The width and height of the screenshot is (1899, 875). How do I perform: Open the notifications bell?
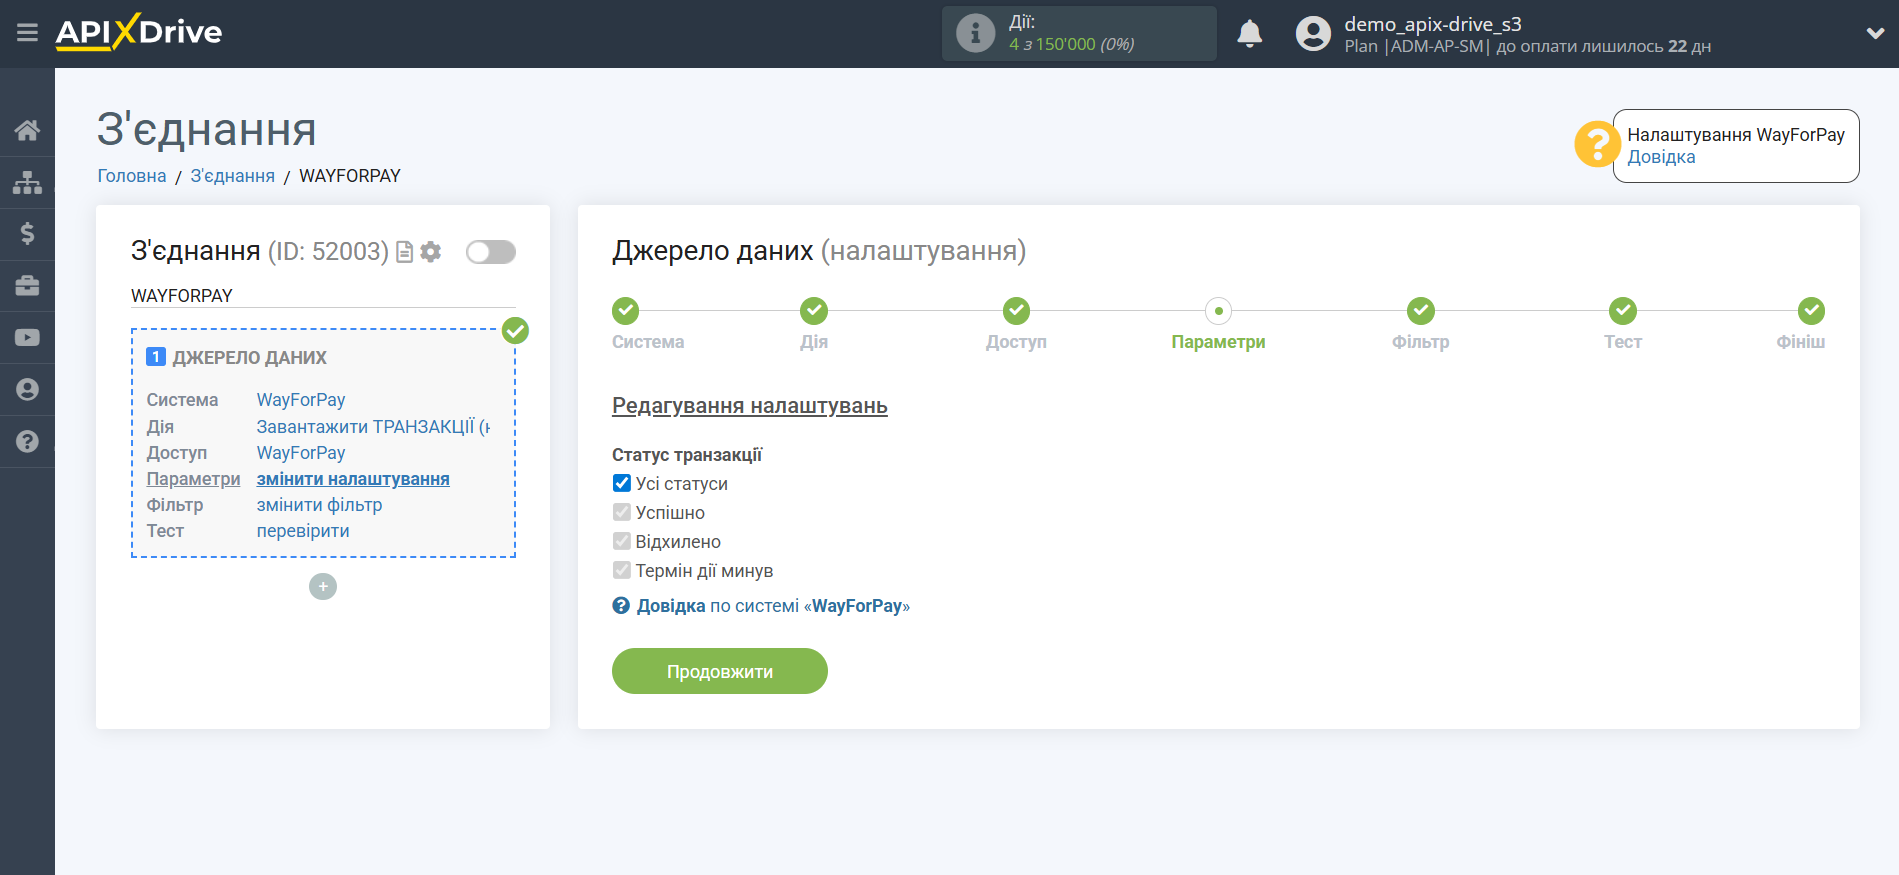tap(1249, 34)
